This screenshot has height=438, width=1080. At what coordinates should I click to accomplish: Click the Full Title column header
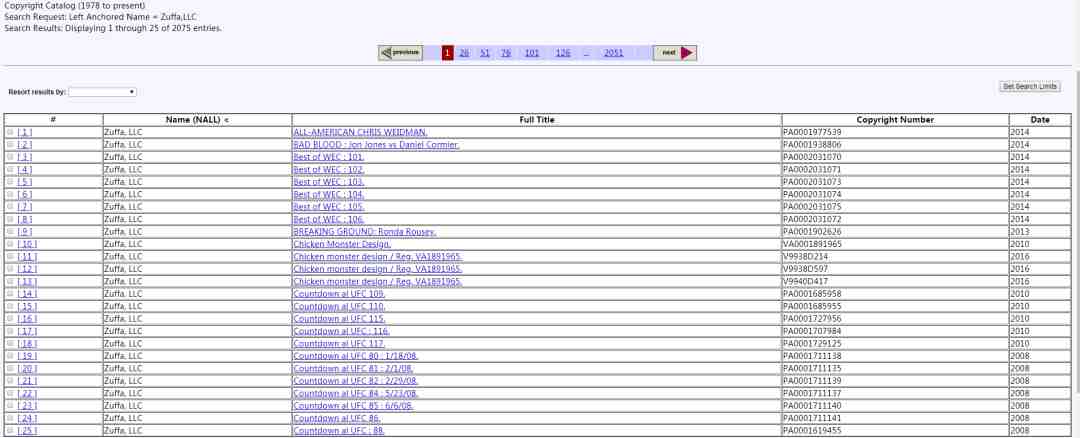[537, 120]
